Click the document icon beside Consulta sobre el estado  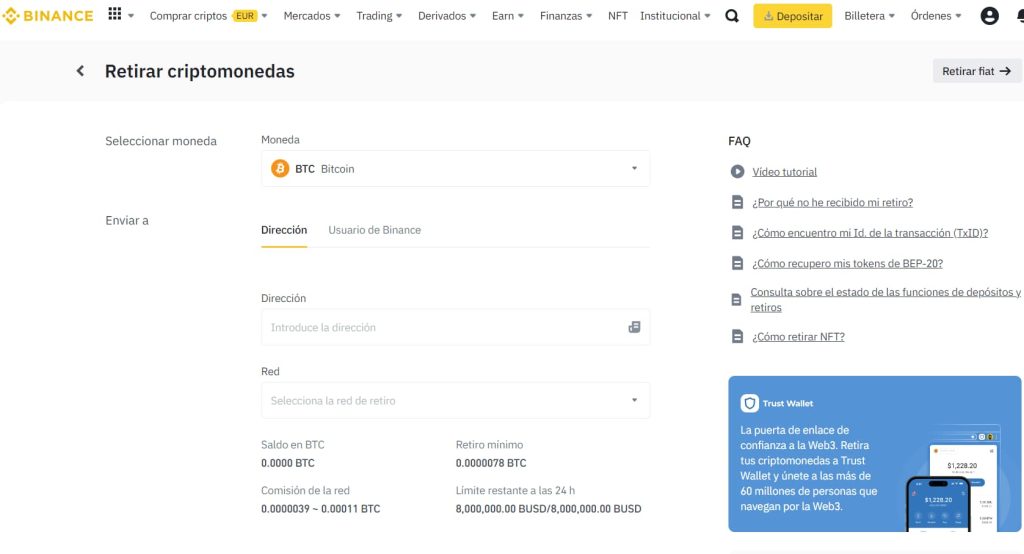coord(736,300)
